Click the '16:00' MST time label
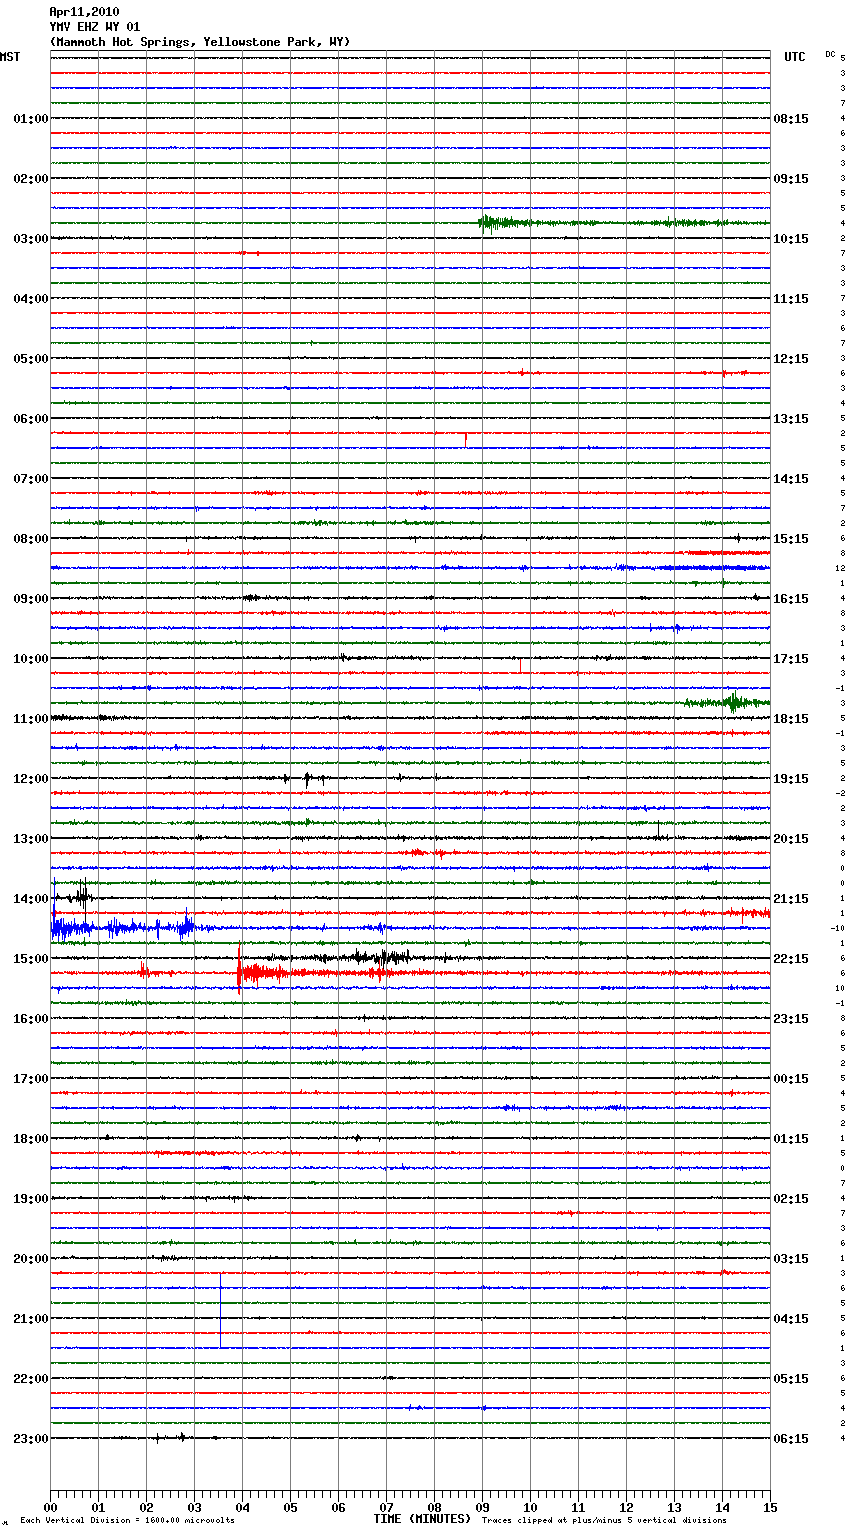Screen dimensions: 850x1534 point(31,1019)
